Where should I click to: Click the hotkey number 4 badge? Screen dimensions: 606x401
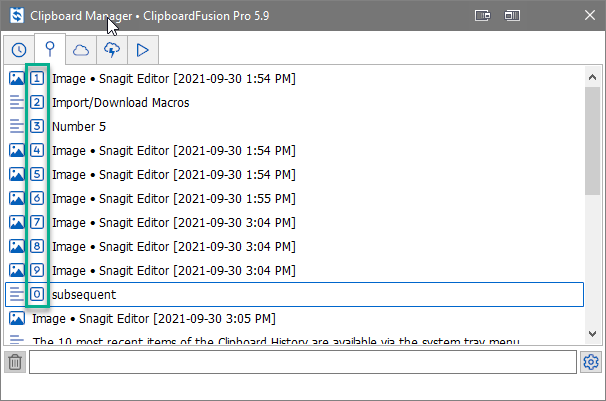click(37, 150)
